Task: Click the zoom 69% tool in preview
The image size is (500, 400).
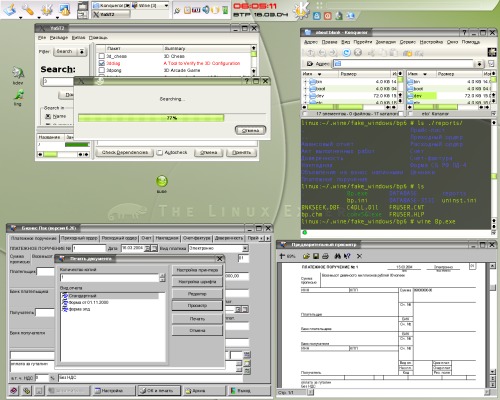Action: click(x=288, y=256)
